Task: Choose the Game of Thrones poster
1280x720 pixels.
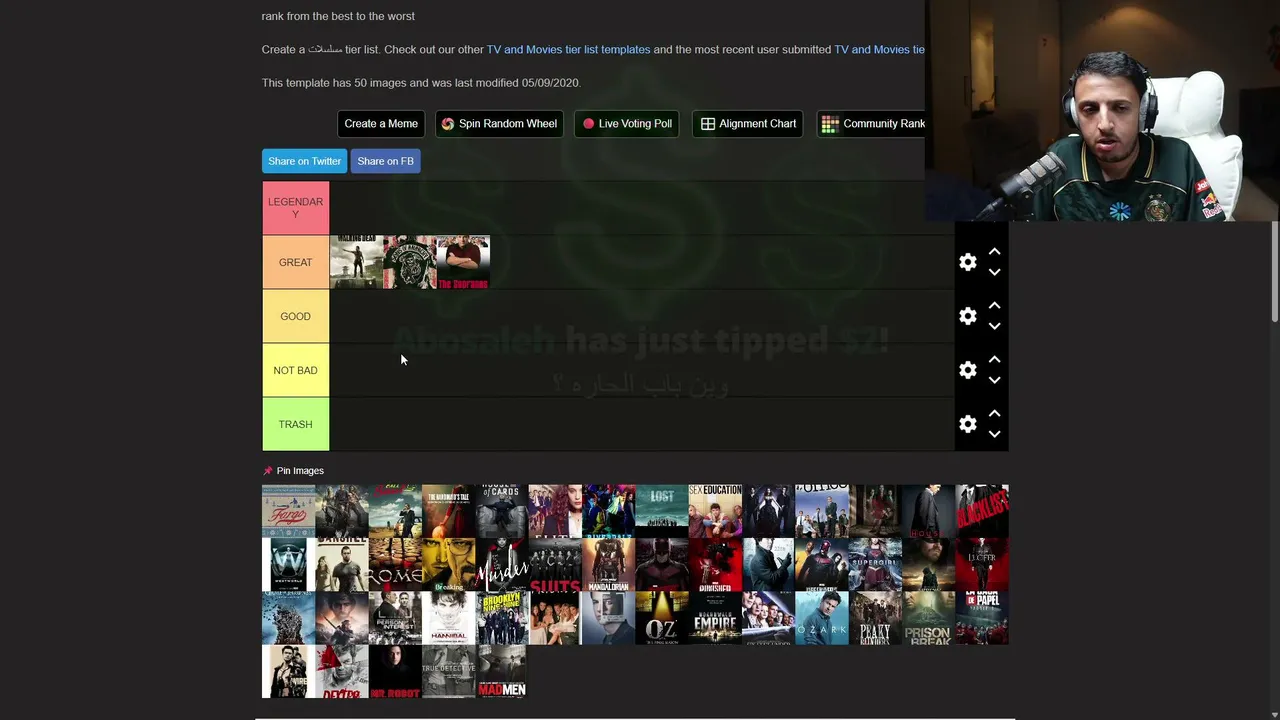Action: click(288, 618)
